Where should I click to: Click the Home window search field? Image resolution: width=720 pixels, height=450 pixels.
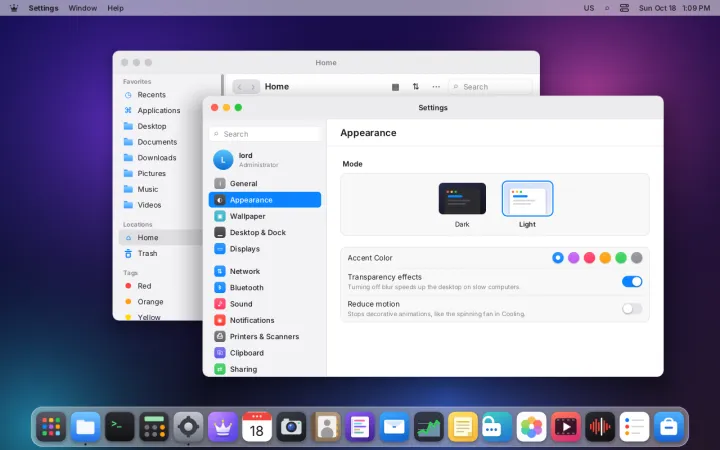[490, 87]
